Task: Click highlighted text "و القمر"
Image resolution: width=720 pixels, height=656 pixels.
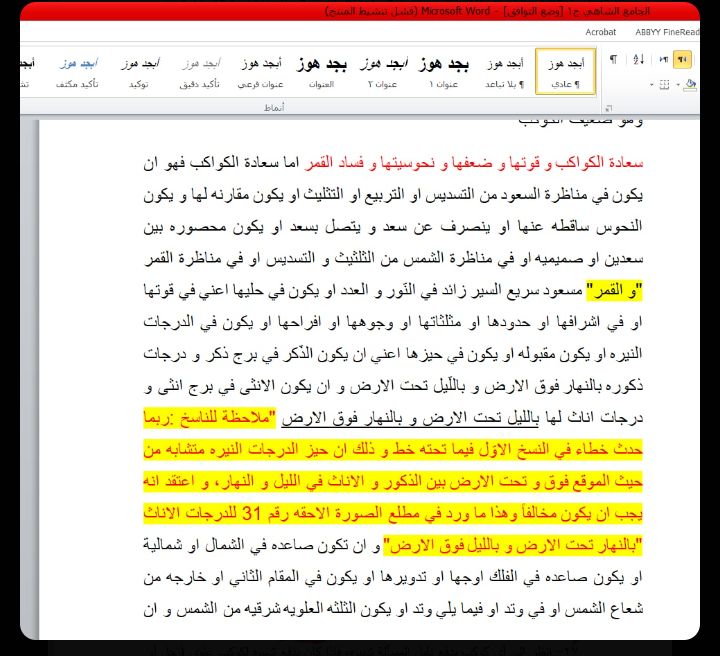Action: point(614,291)
